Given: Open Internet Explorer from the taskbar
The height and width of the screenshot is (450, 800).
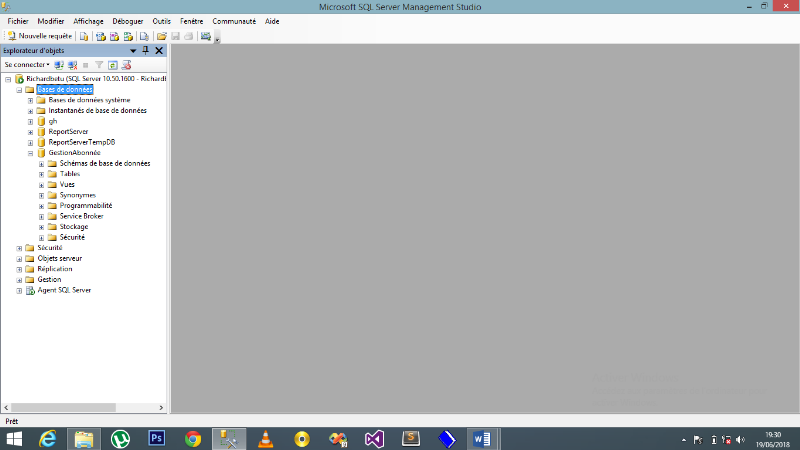Looking at the screenshot, I should (x=47, y=439).
